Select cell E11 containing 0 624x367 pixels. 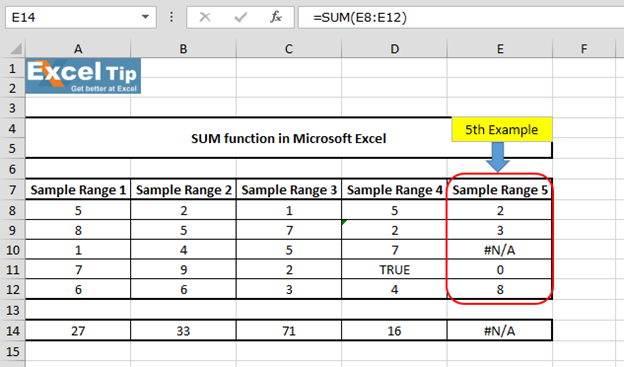pyautogui.click(x=500, y=270)
